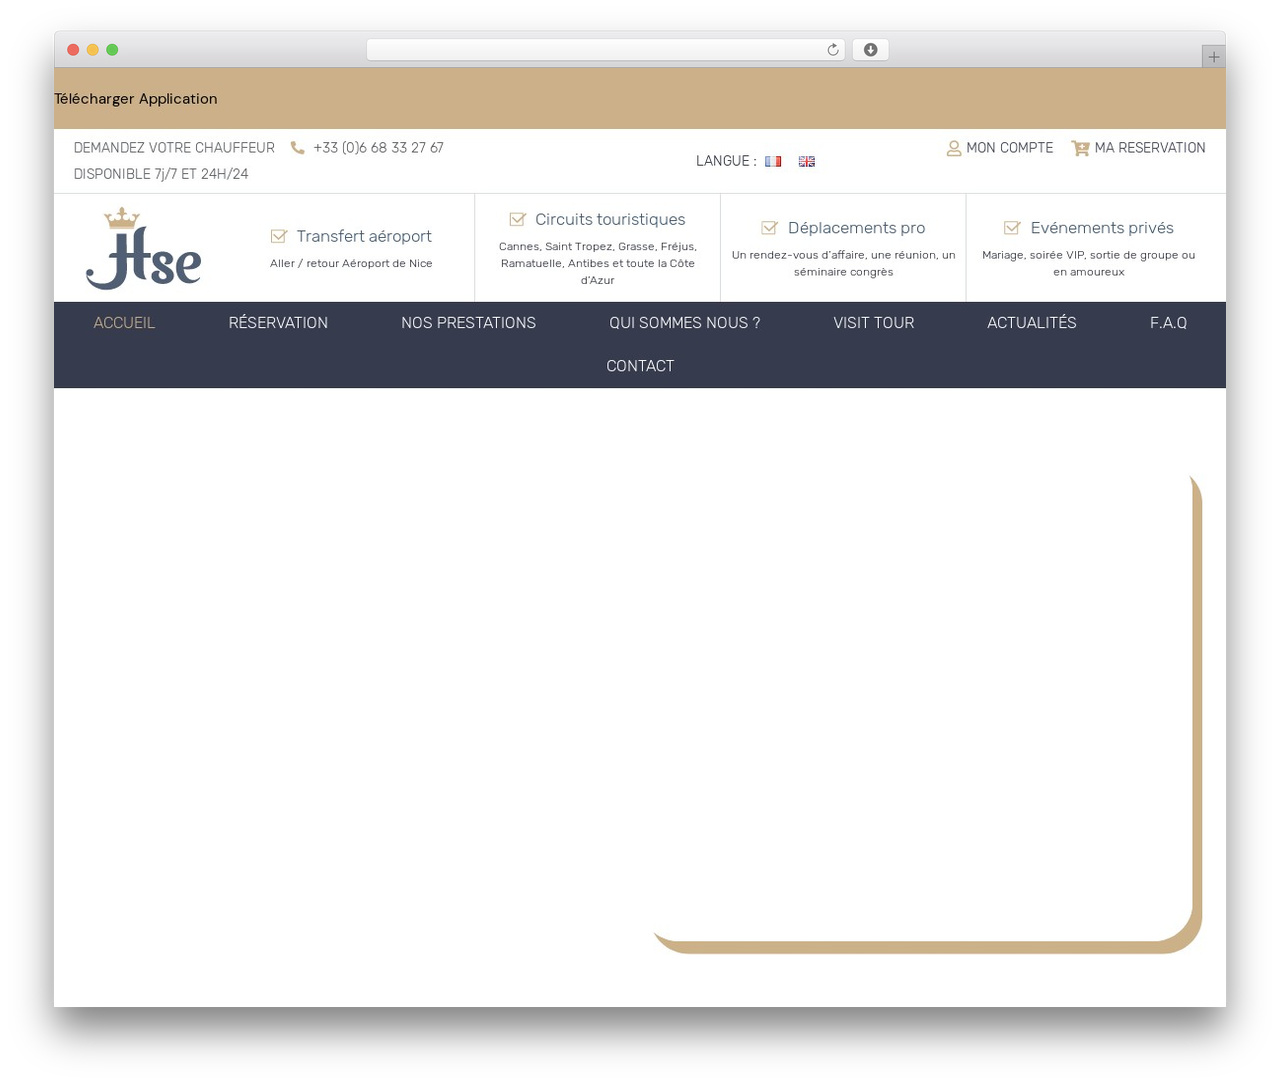
Task: Click the user account icon
Action: pos(954,148)
